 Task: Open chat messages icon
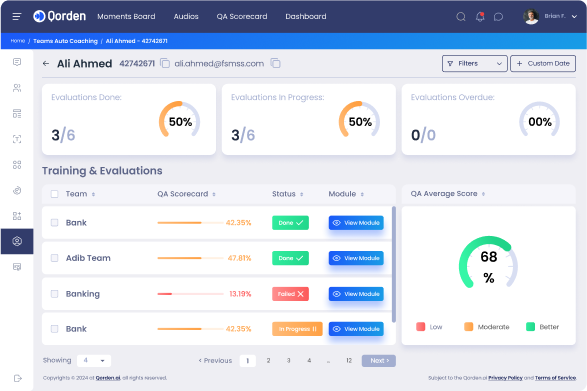(498, 16)
